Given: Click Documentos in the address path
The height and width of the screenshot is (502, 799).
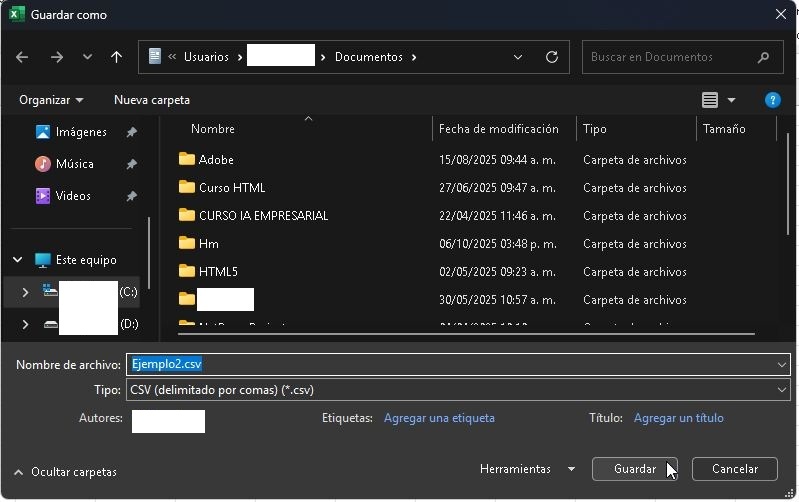Looking at the screenshot, I should (368, 57).
